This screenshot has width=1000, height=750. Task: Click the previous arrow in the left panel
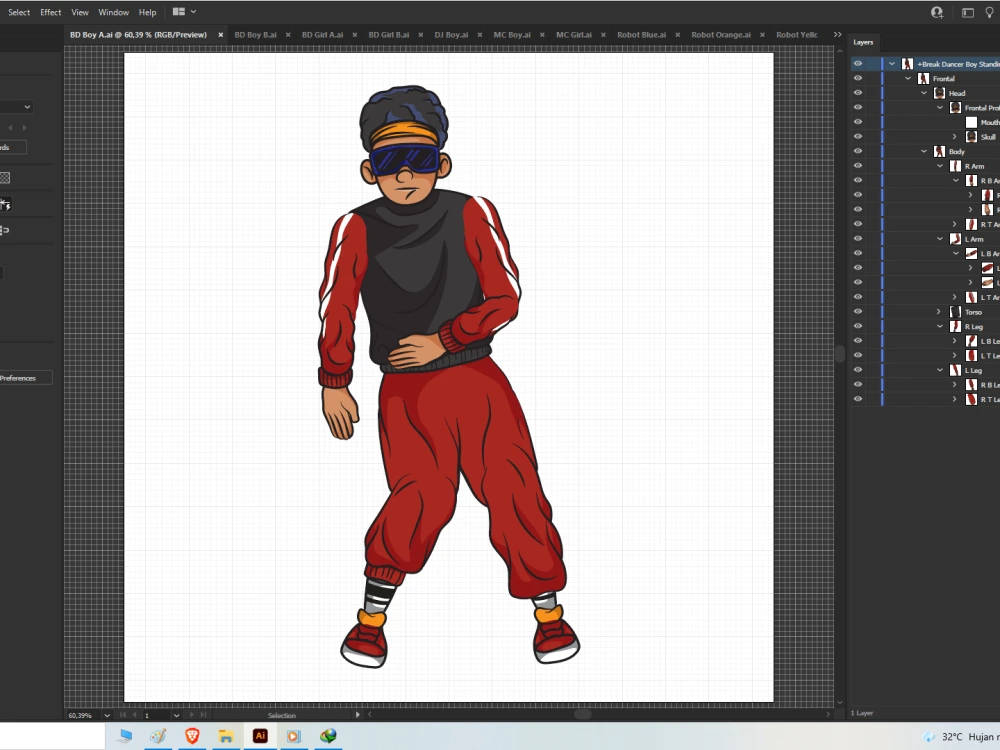pos(10,128)
